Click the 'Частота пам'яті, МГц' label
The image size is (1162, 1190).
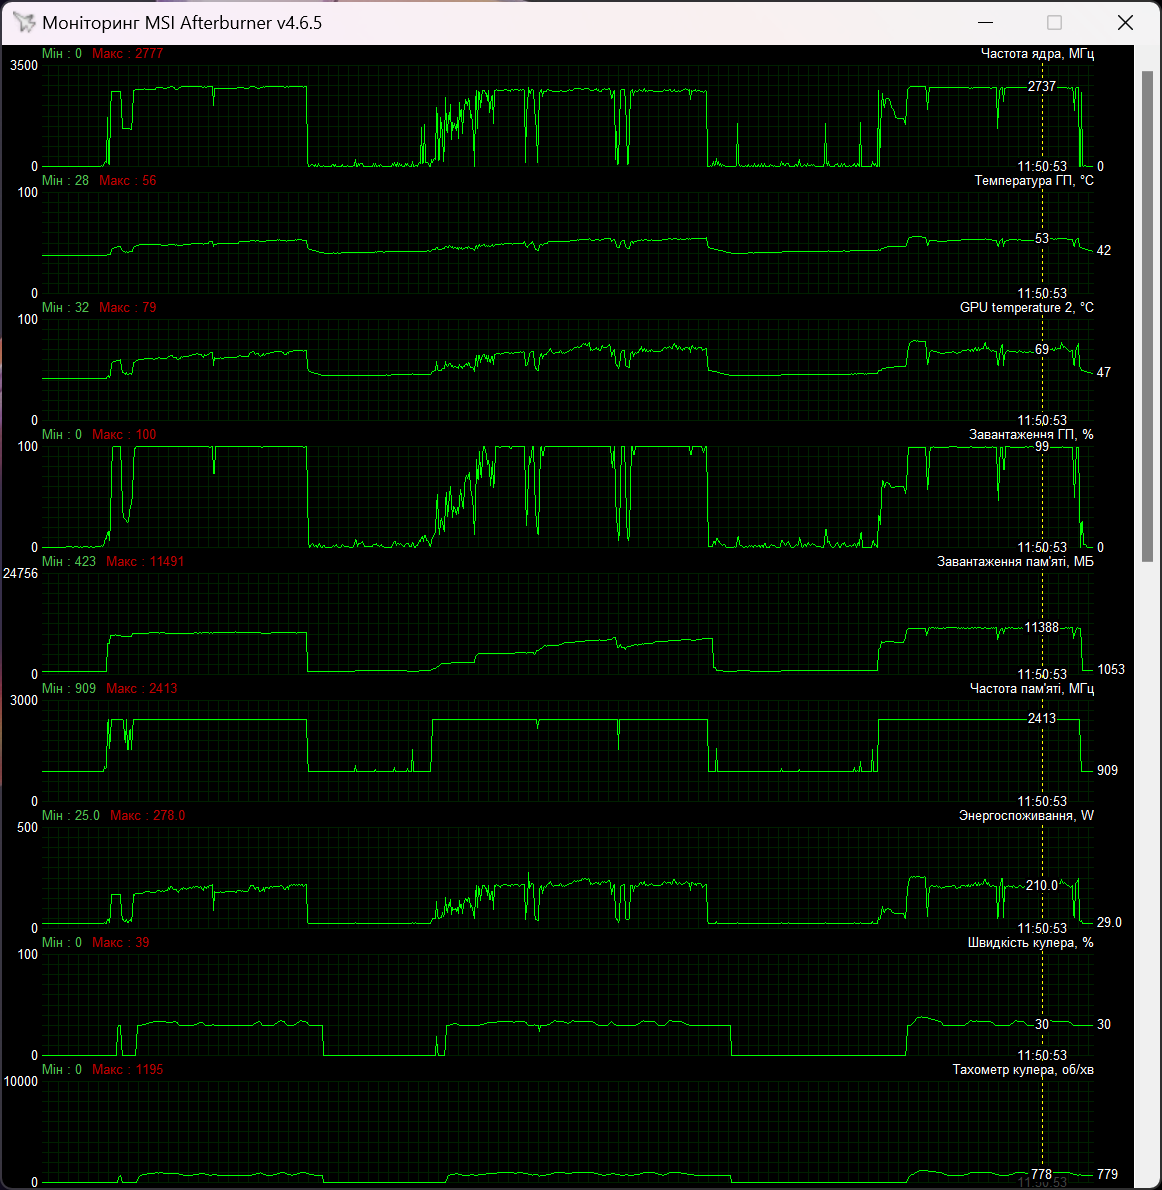[1031, 688]
